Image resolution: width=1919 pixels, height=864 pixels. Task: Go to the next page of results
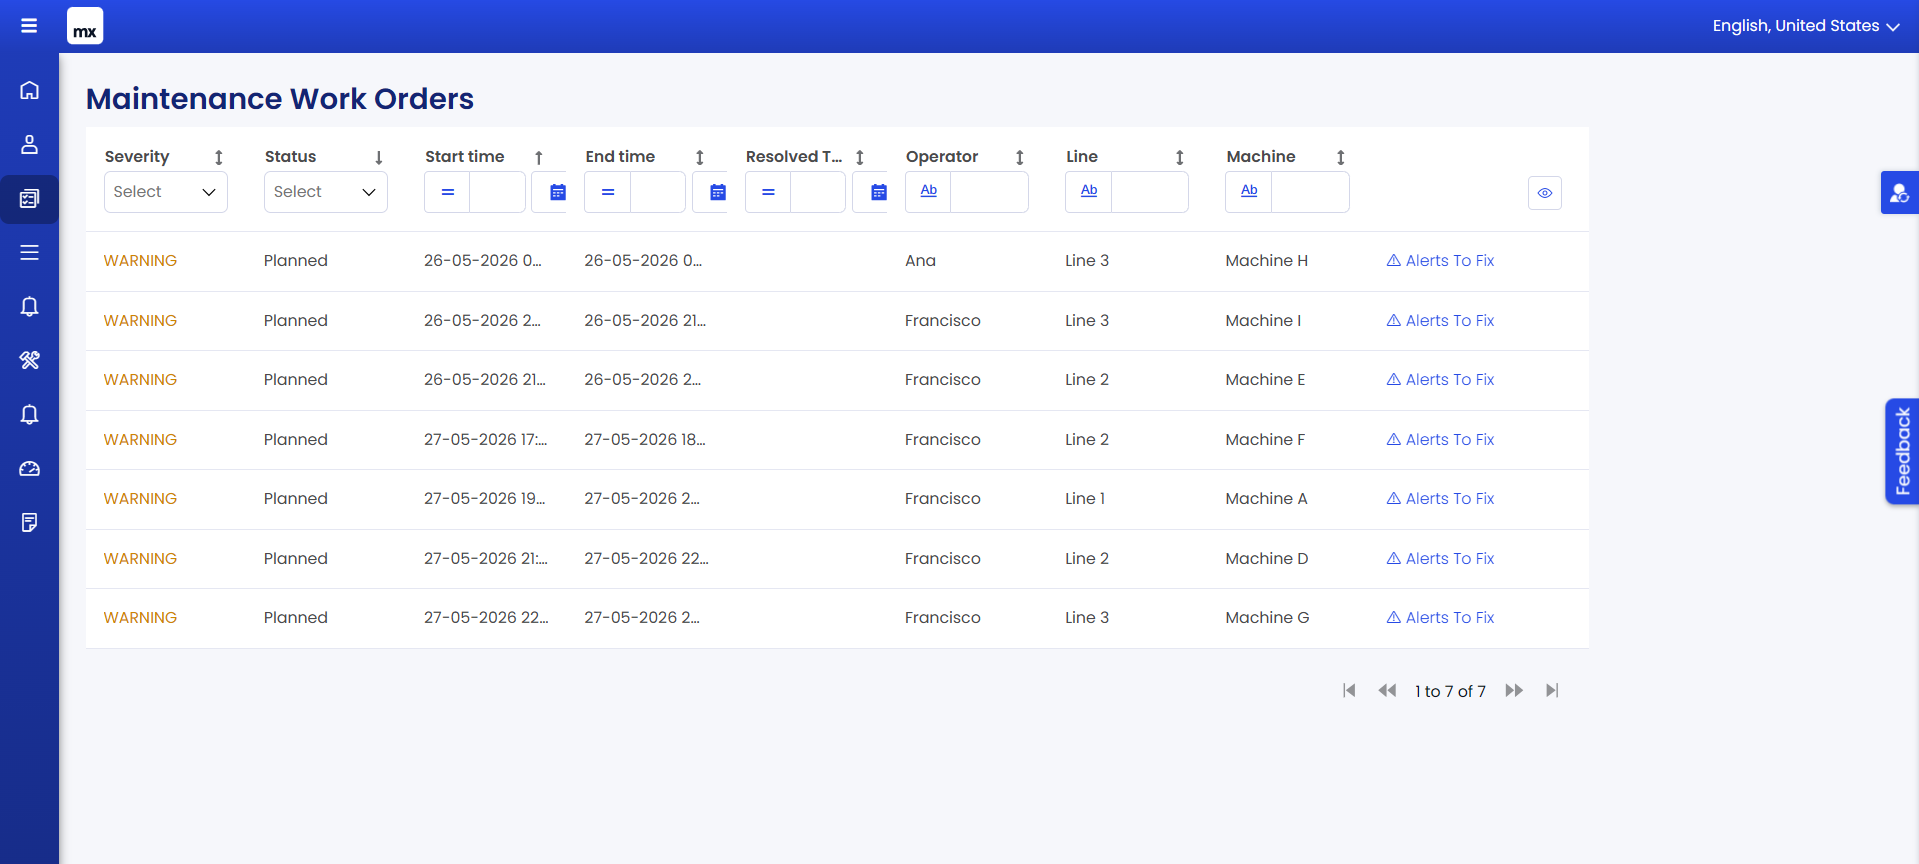(1514, 691)
